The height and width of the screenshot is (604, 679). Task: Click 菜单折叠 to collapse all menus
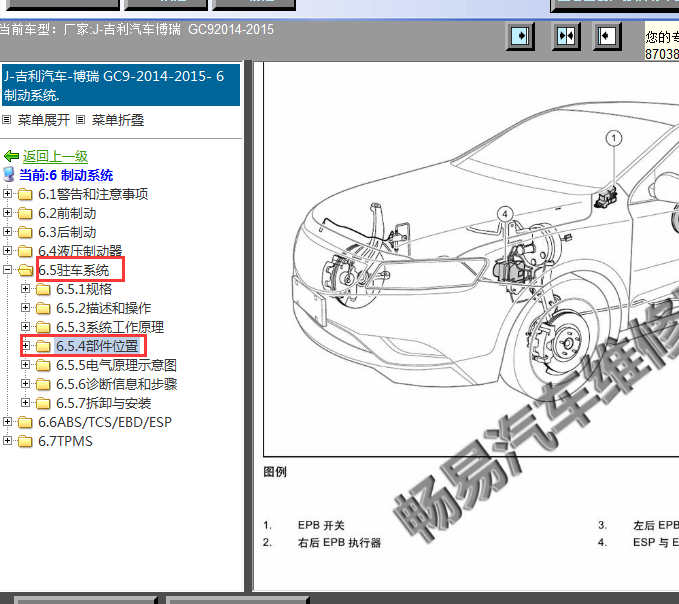[x=117, y=120]
